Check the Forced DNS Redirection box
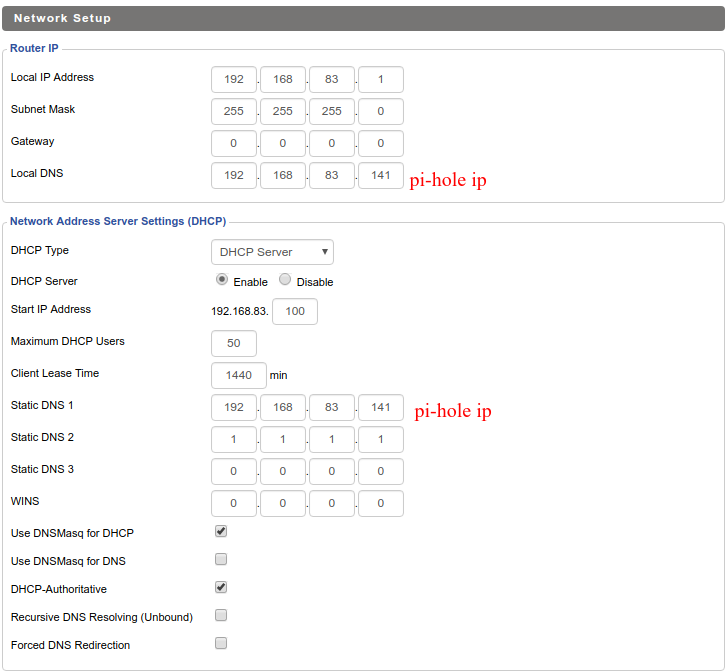 click(221, 644)
